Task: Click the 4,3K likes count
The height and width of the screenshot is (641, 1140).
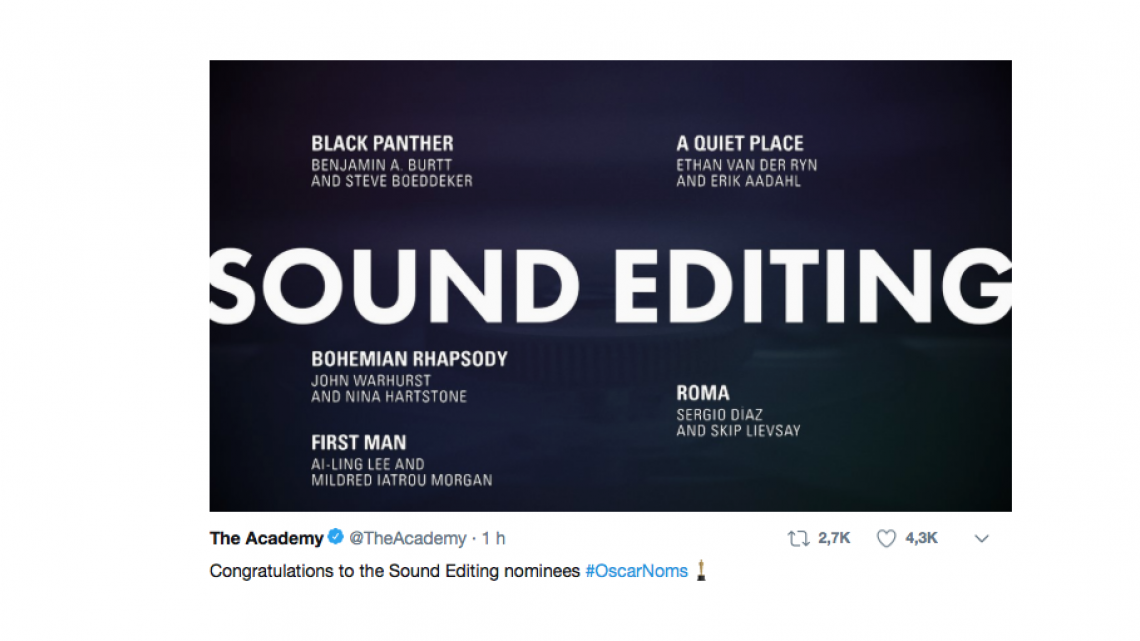Action: coord(922,539)
